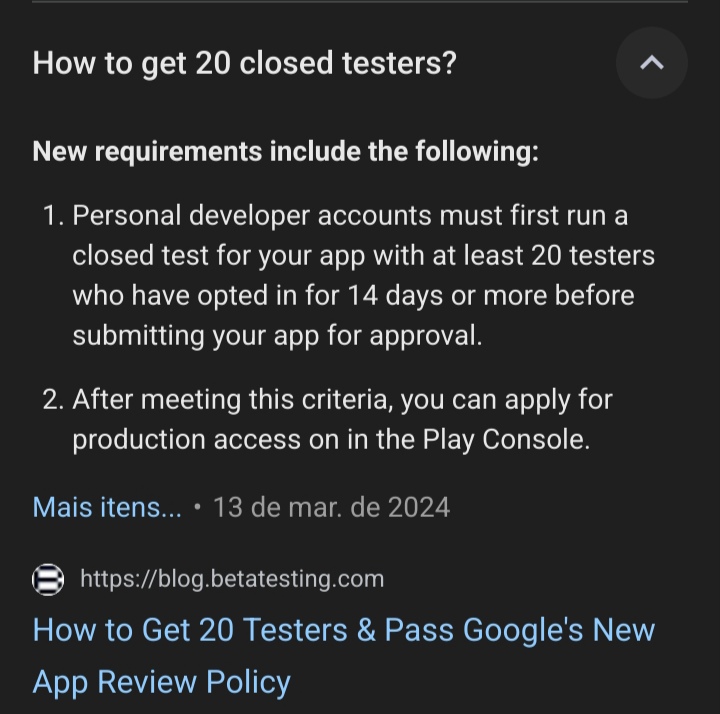Click the date 13 de mar. de 2024
Viewport: 720px width, 714px height.
pyautogui.click(x=332, y=507)
